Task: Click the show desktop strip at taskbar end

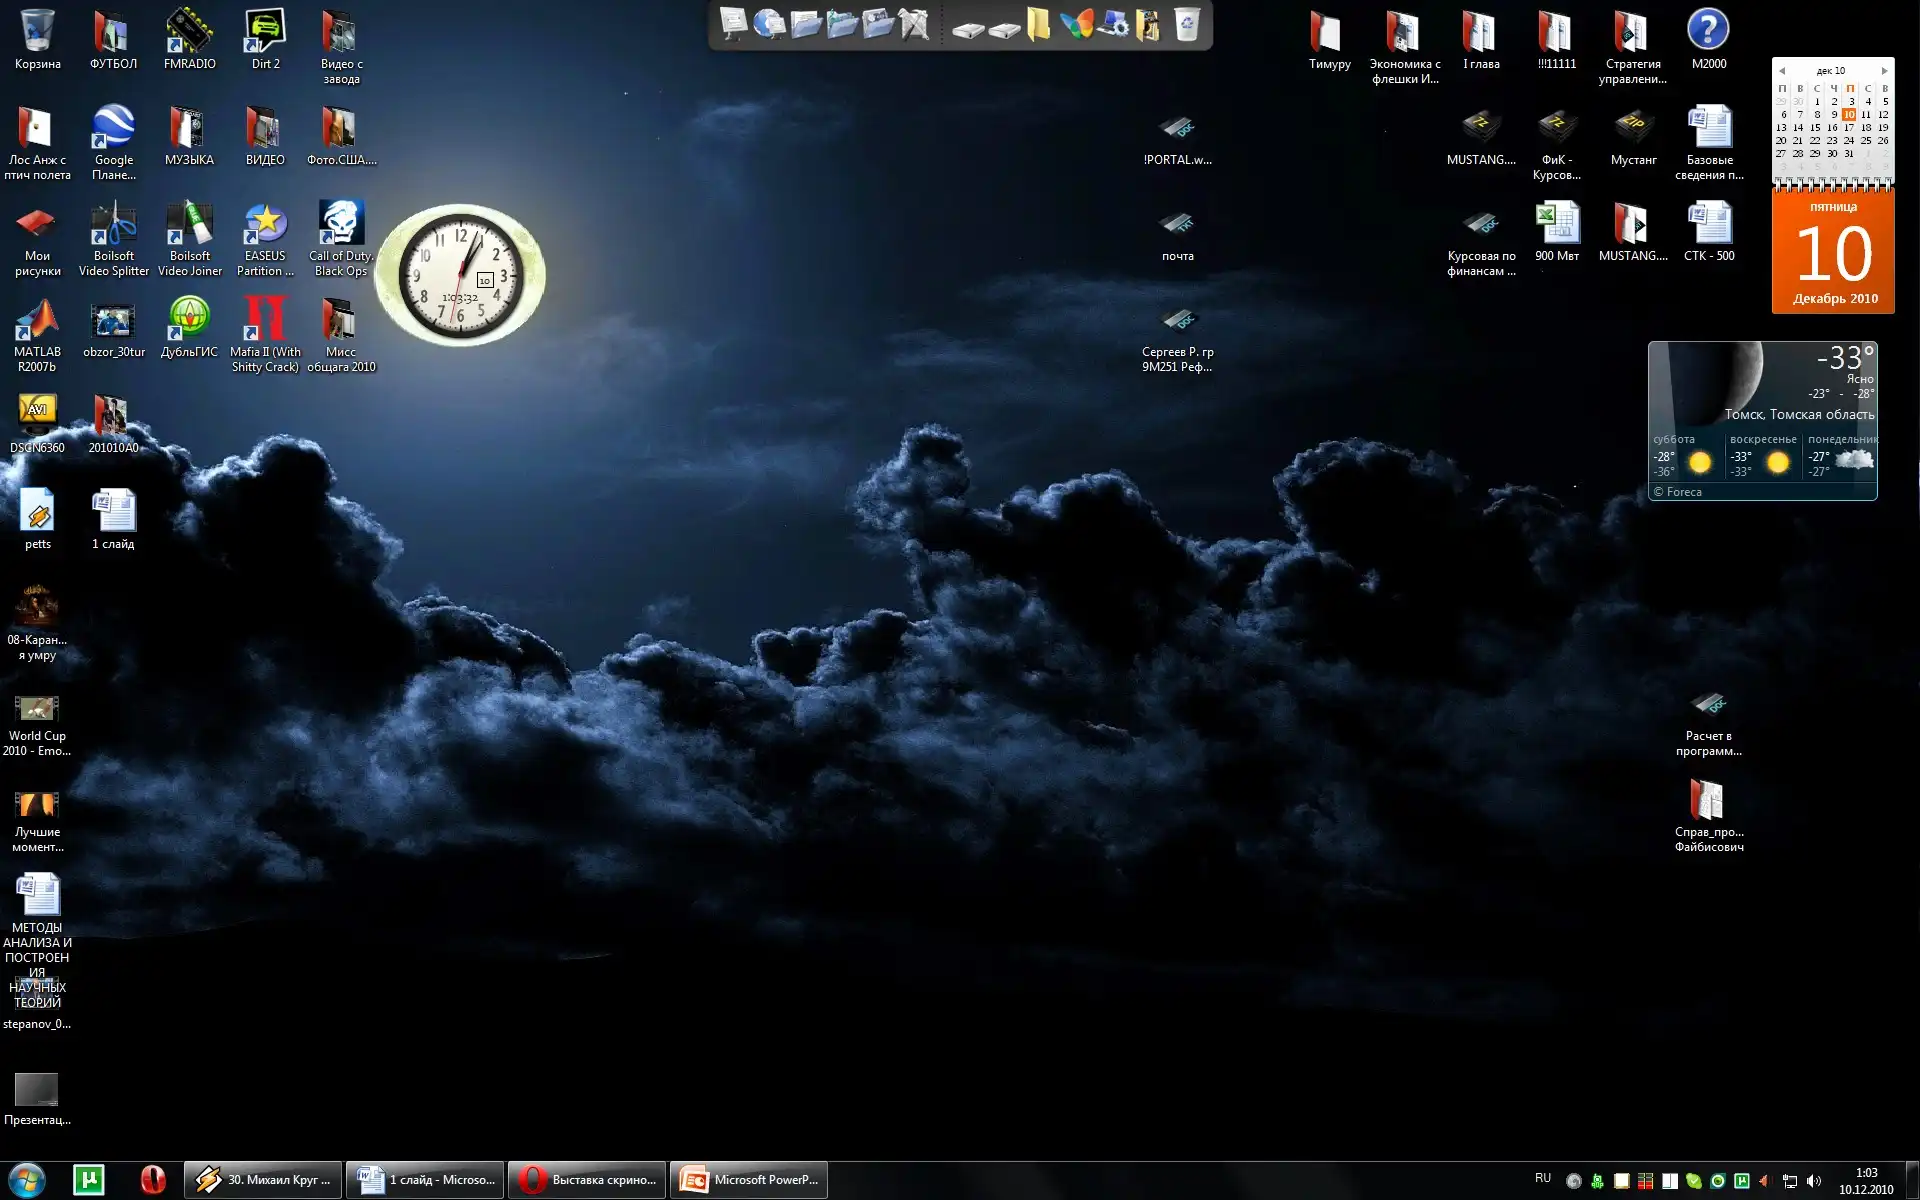Action: coord(1913,1180)
